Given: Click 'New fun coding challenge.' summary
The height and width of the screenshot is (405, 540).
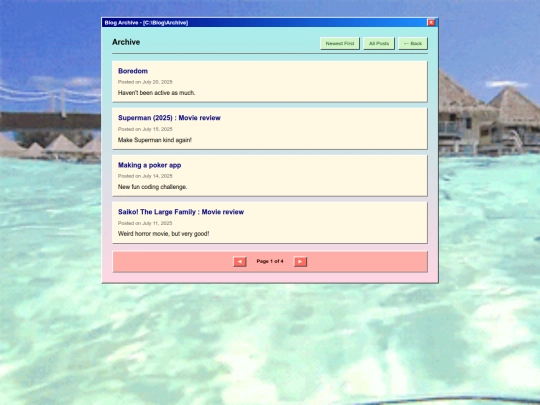Looking at the screenshot, I should (x=152, y=187).
